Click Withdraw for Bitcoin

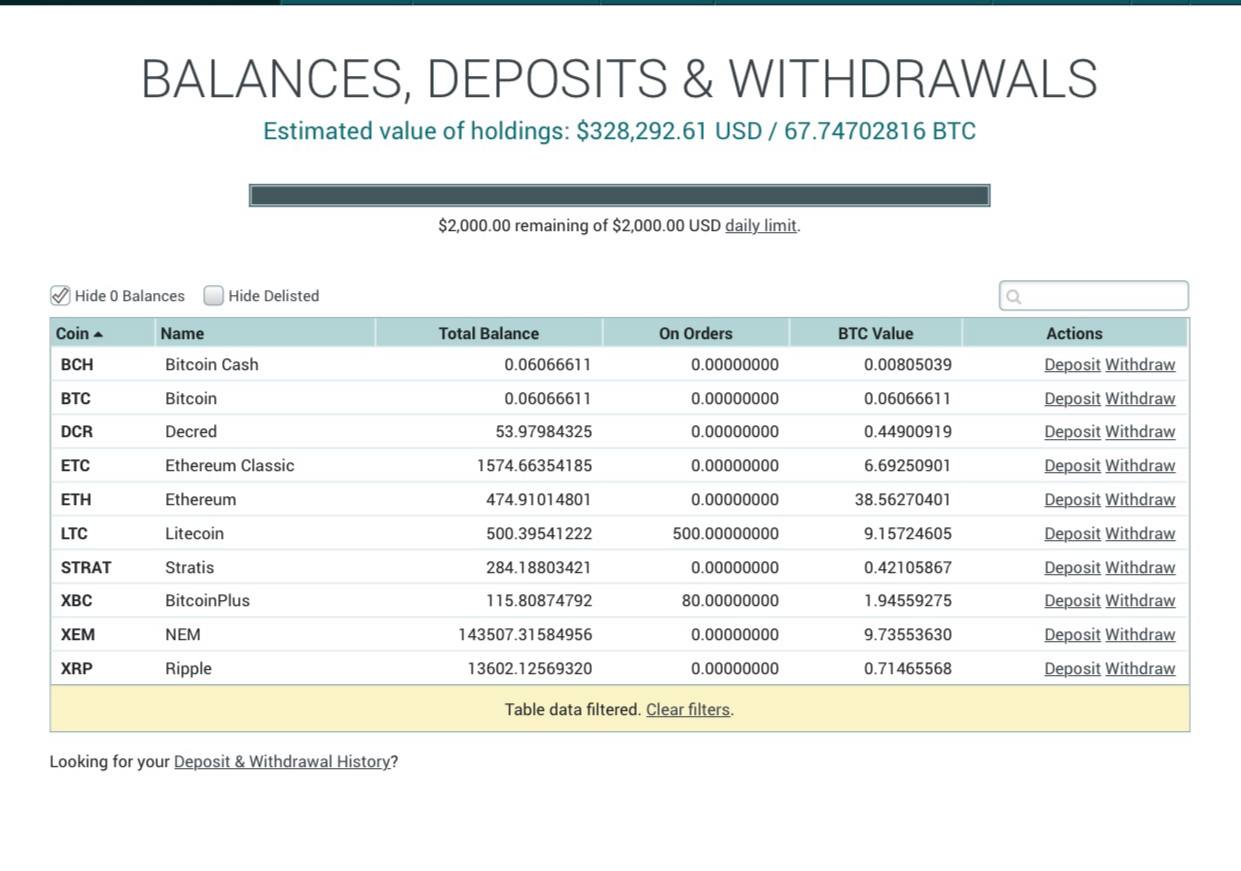tap(1140, 398)
